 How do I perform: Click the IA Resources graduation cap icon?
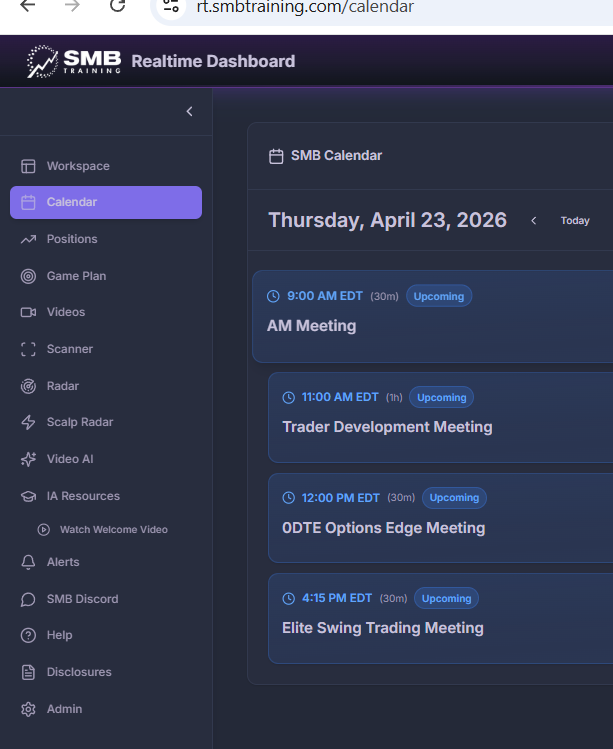pyautogui.click(x=28, y=496)
